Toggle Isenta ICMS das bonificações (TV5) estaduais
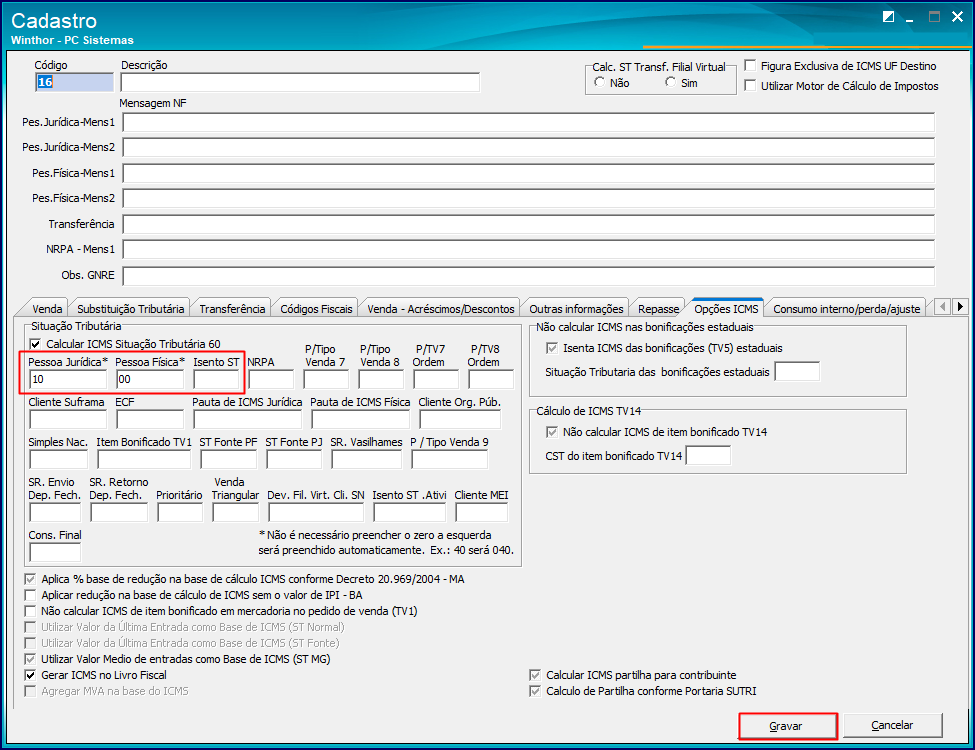Screen dimensions: 975x750 pyautogui.click(x=552, y=348)
